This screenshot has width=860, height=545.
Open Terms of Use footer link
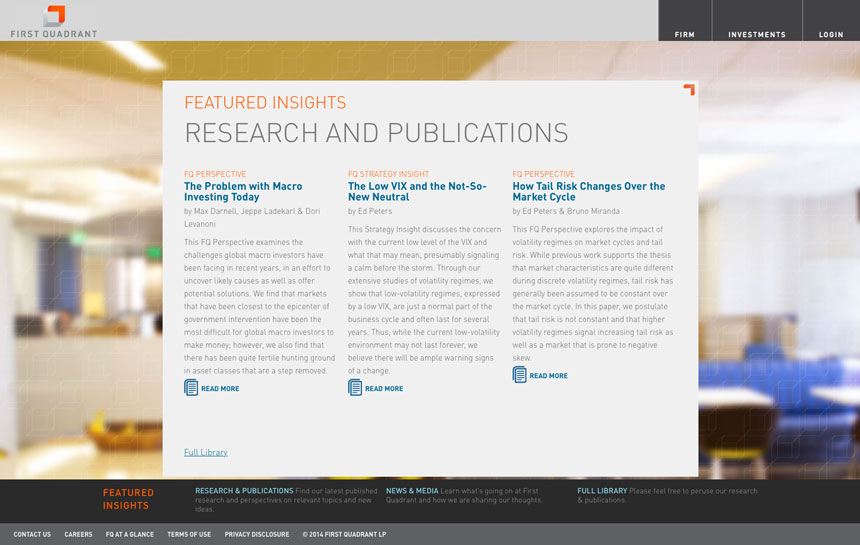[x=189, y=534]
